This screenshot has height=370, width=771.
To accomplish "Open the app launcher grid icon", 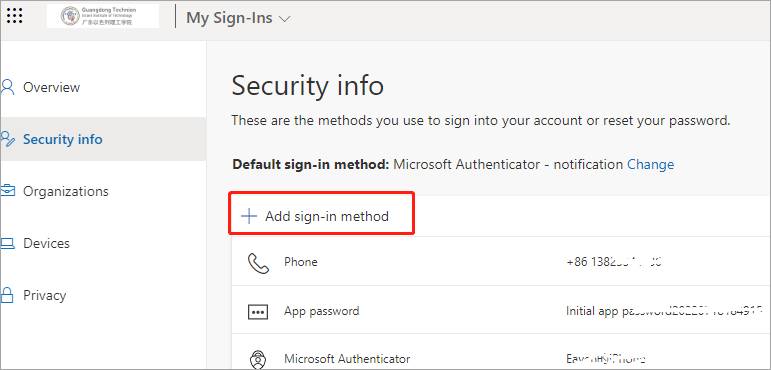I will pos(15,16).
